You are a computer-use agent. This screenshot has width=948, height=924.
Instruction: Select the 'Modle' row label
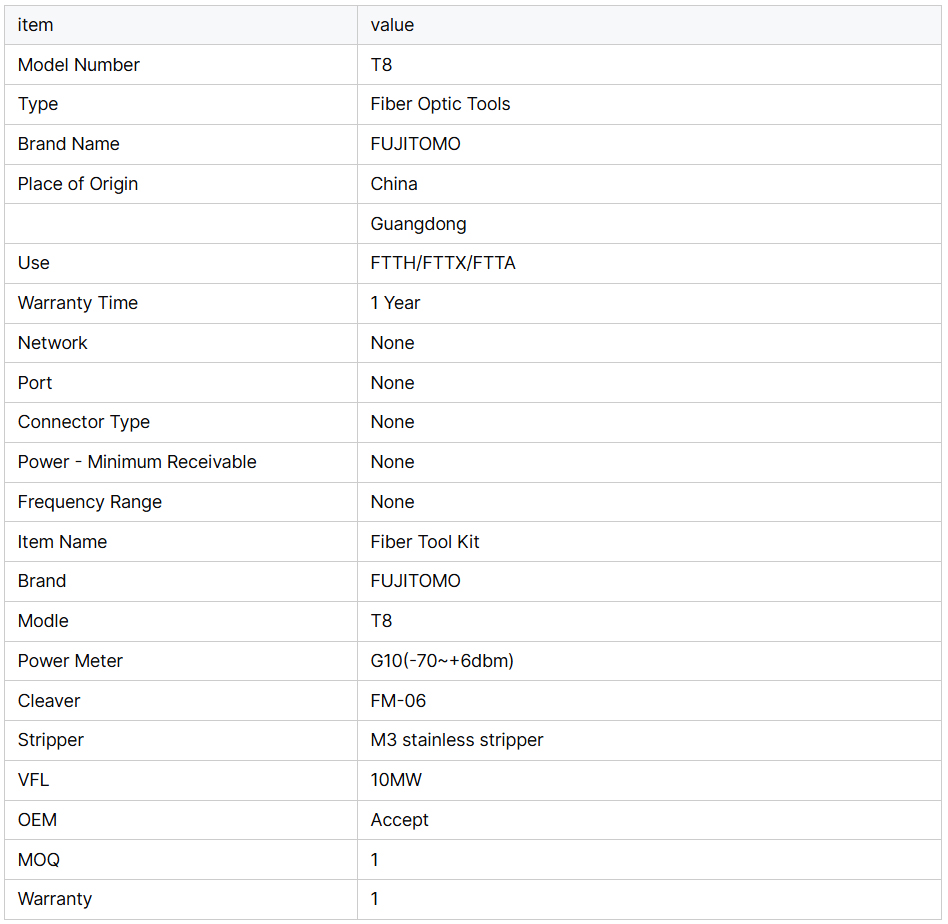(43, 621)
